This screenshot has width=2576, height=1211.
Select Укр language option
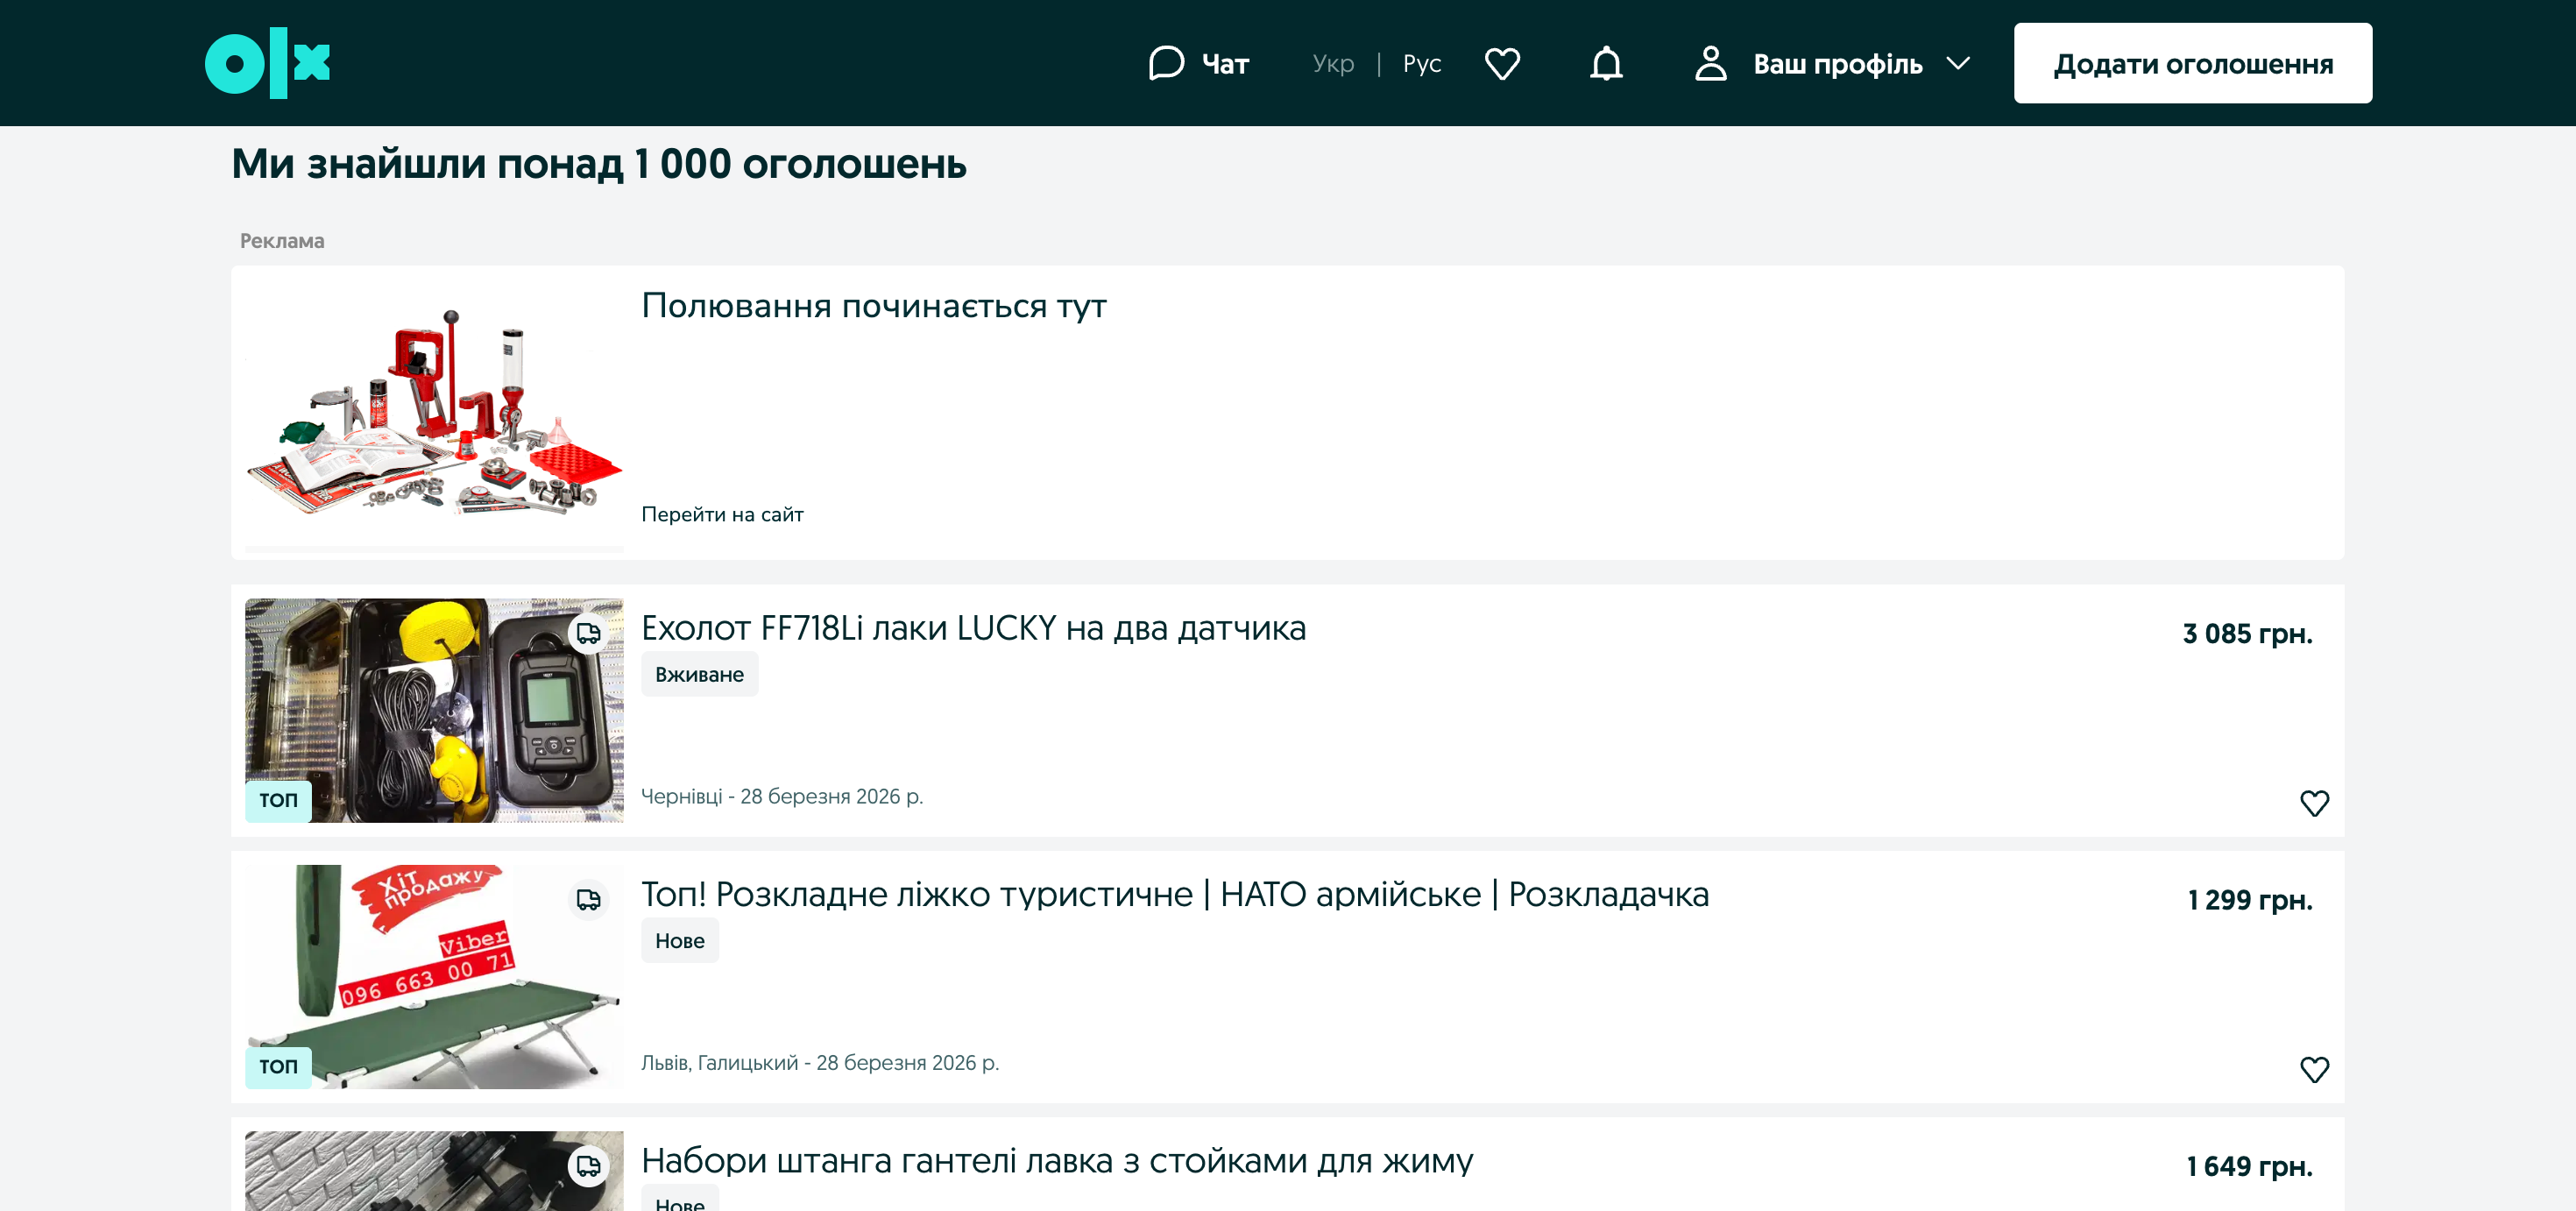[x=1333, y=63]
